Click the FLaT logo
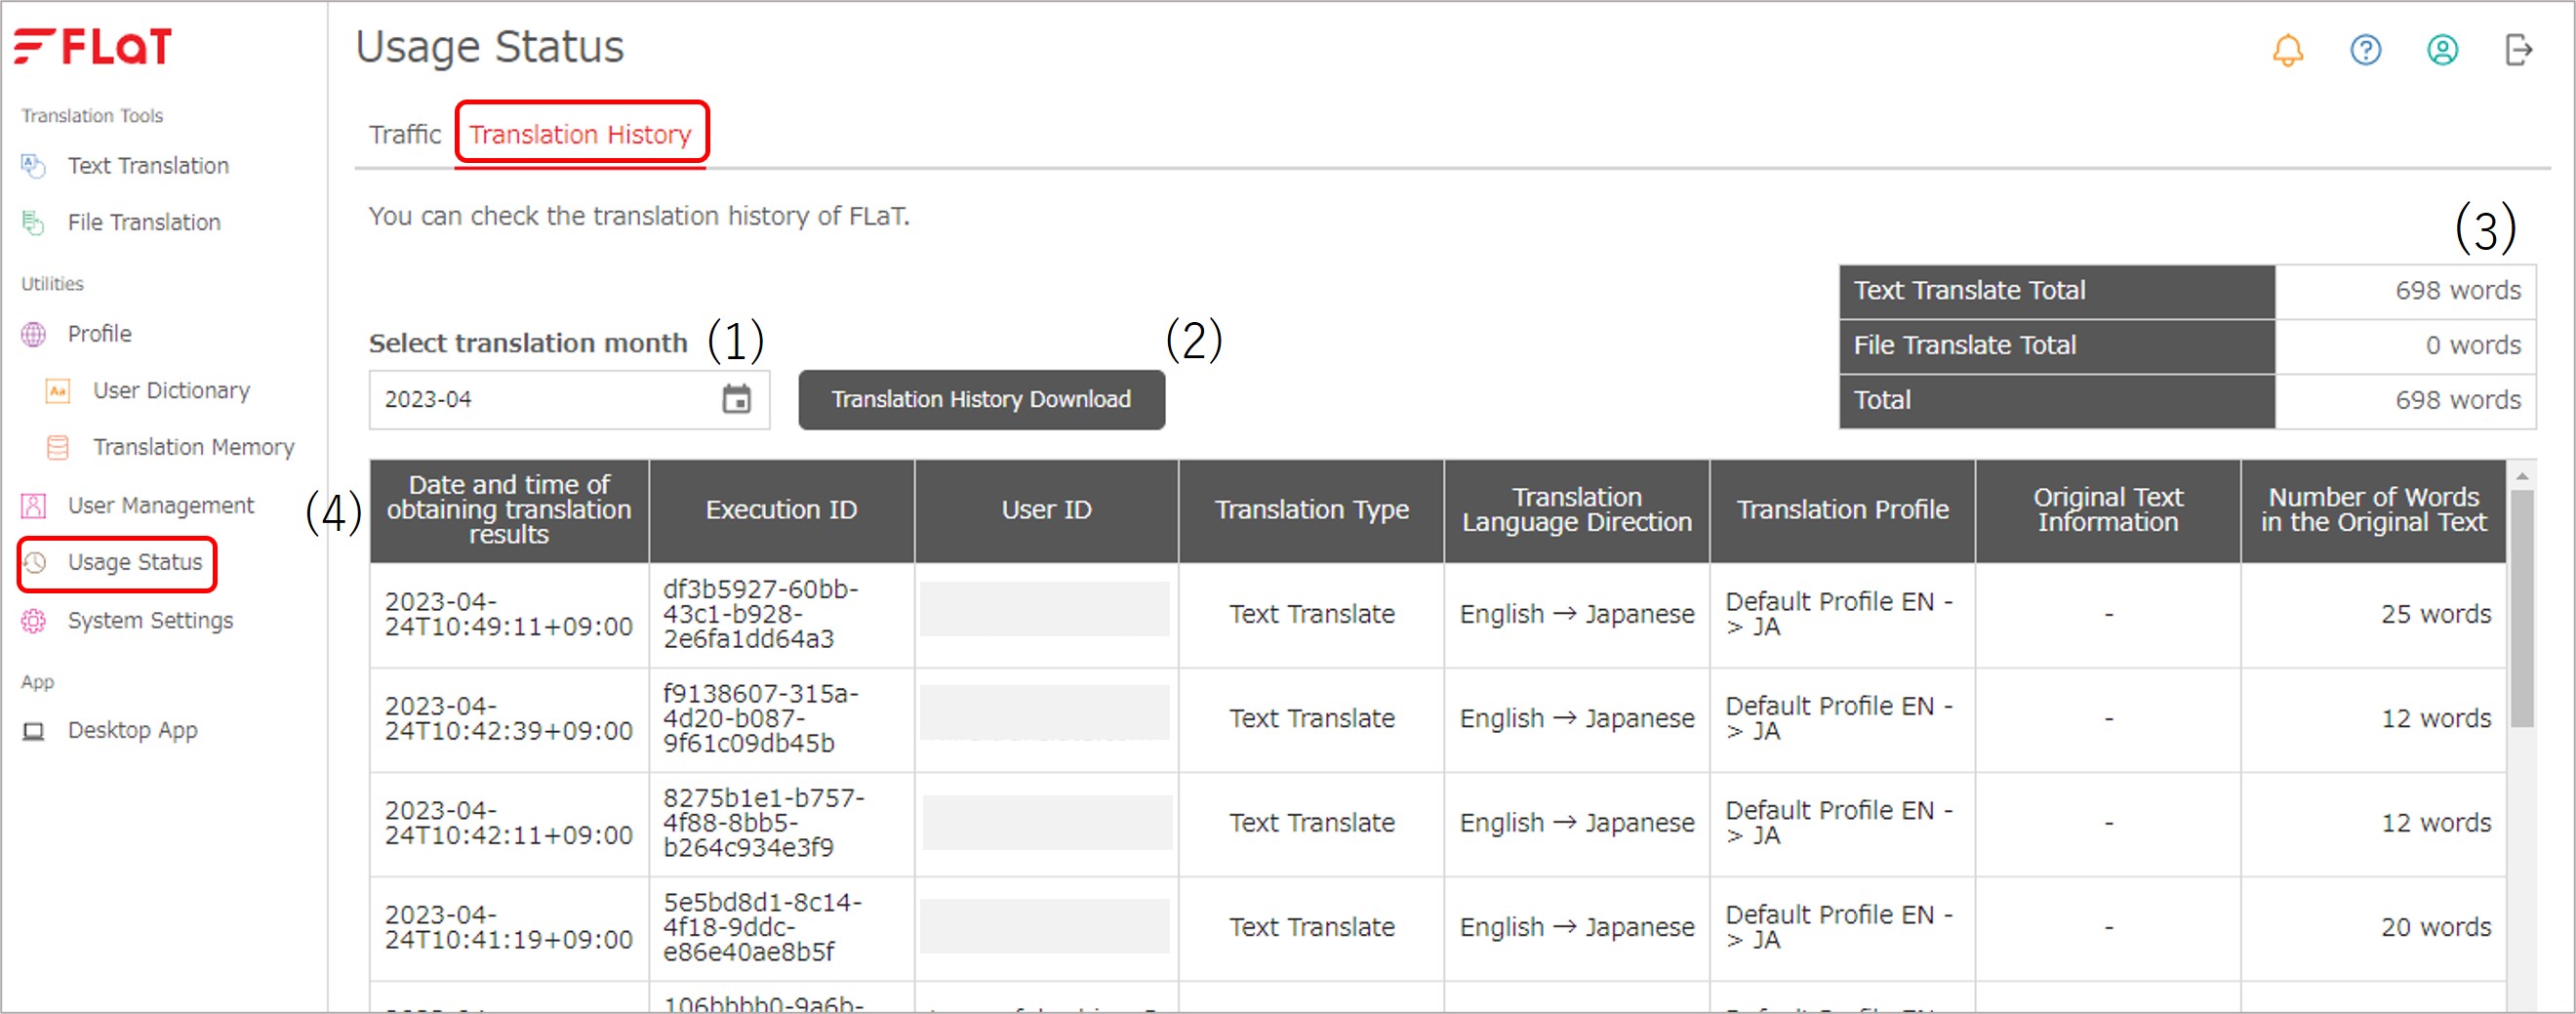 point(92,46)
